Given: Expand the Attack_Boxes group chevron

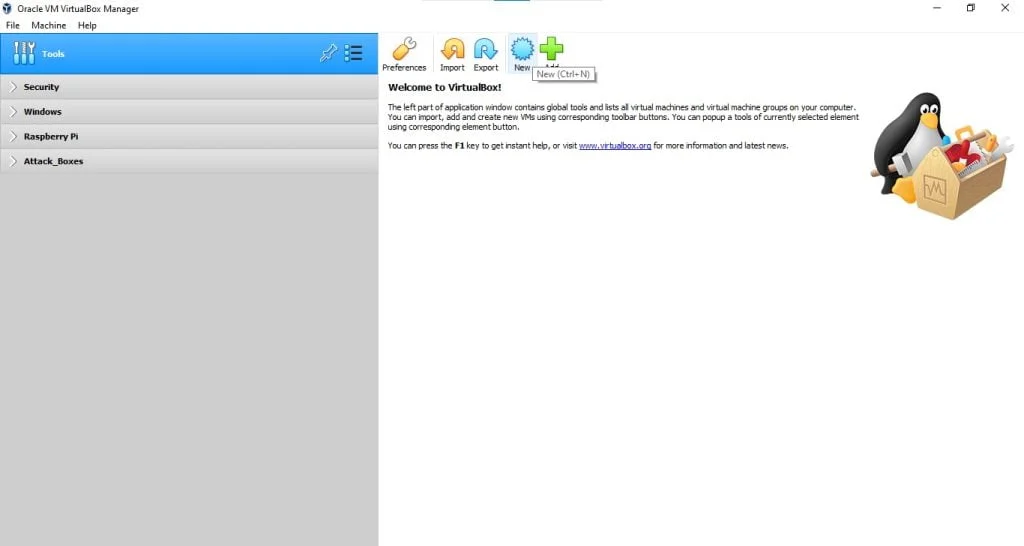Looking at the screenshot, I should coord(13,161).
